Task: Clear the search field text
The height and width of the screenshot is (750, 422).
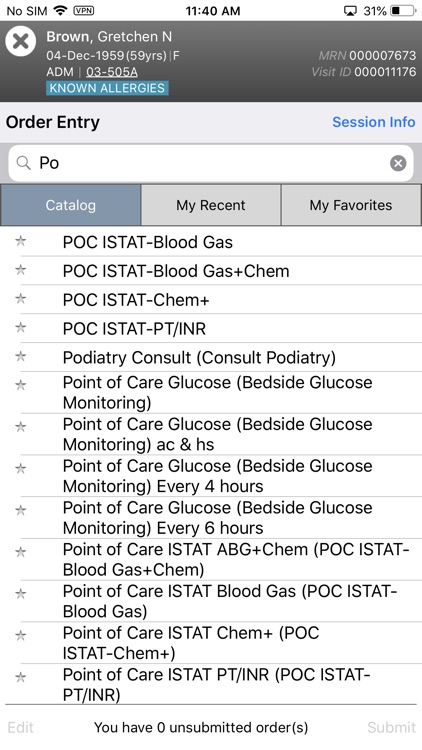Action: coord(398,163)
